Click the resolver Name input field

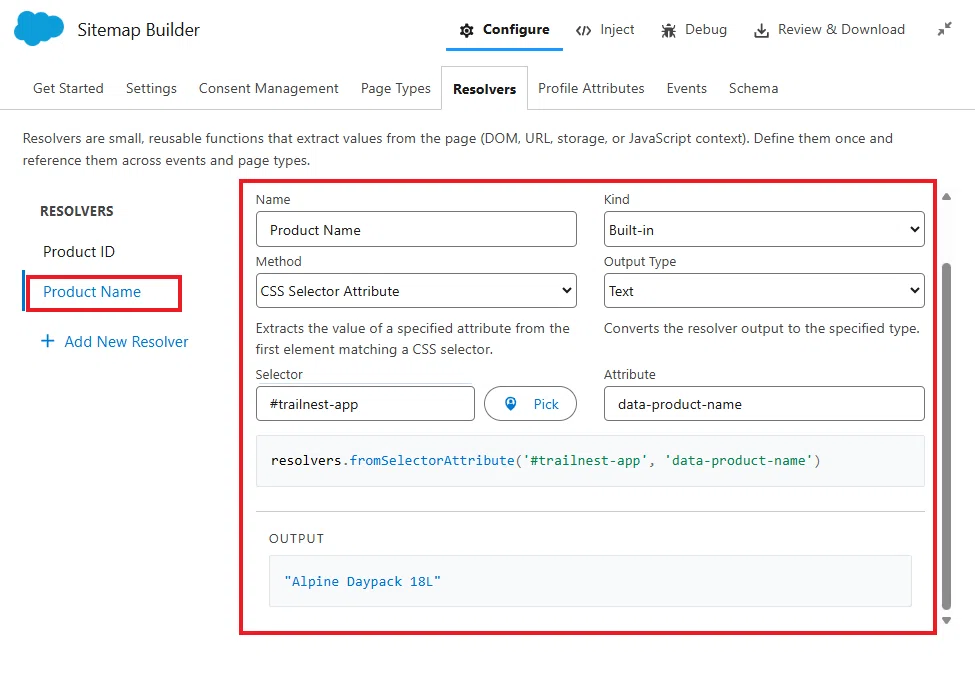click(x=416, y=230)
